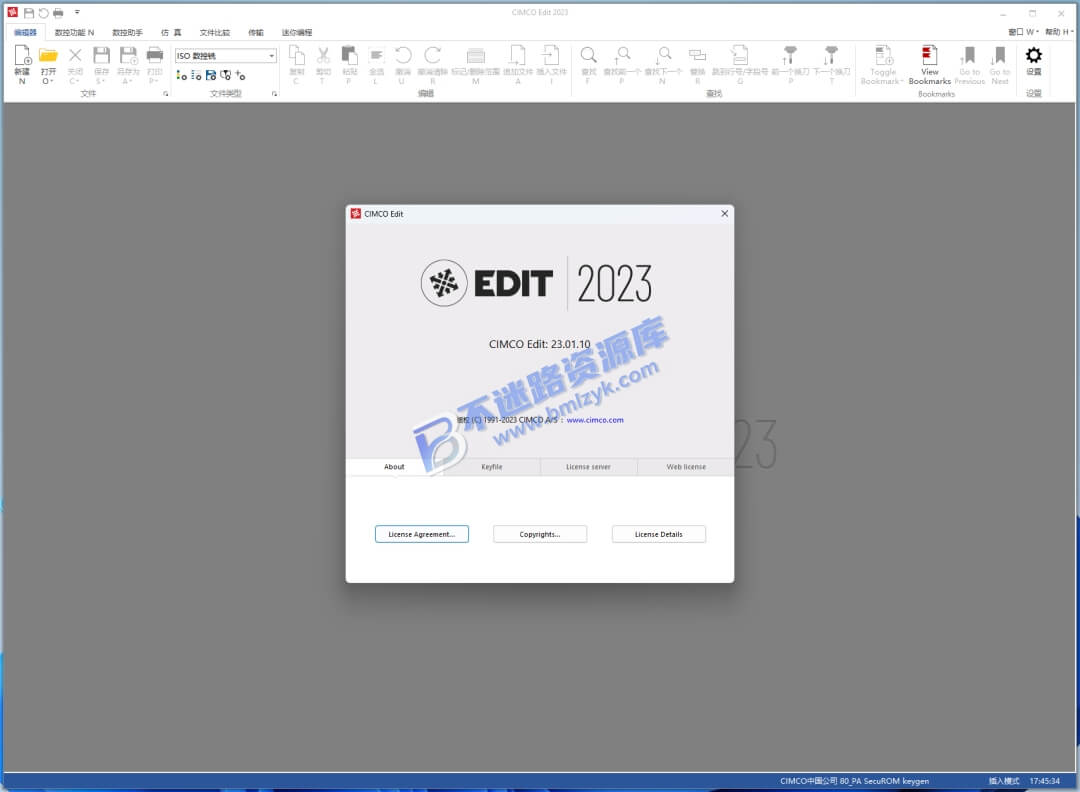
Task: Open the 窗口 W dropdown menu
Action: click(x=1024, y=32)
